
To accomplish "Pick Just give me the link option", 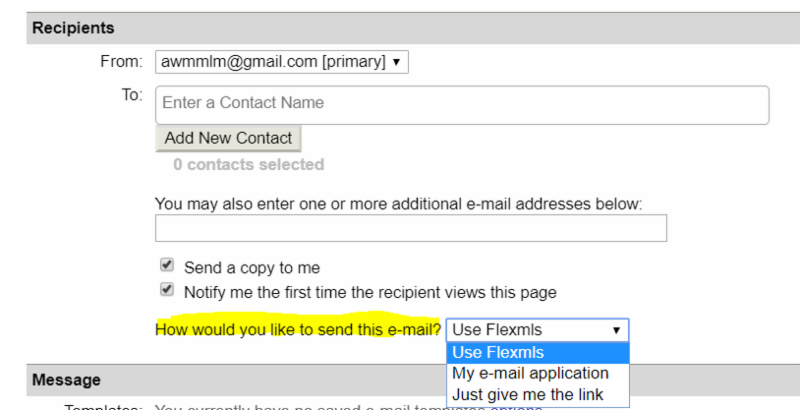I will [527, 395].
